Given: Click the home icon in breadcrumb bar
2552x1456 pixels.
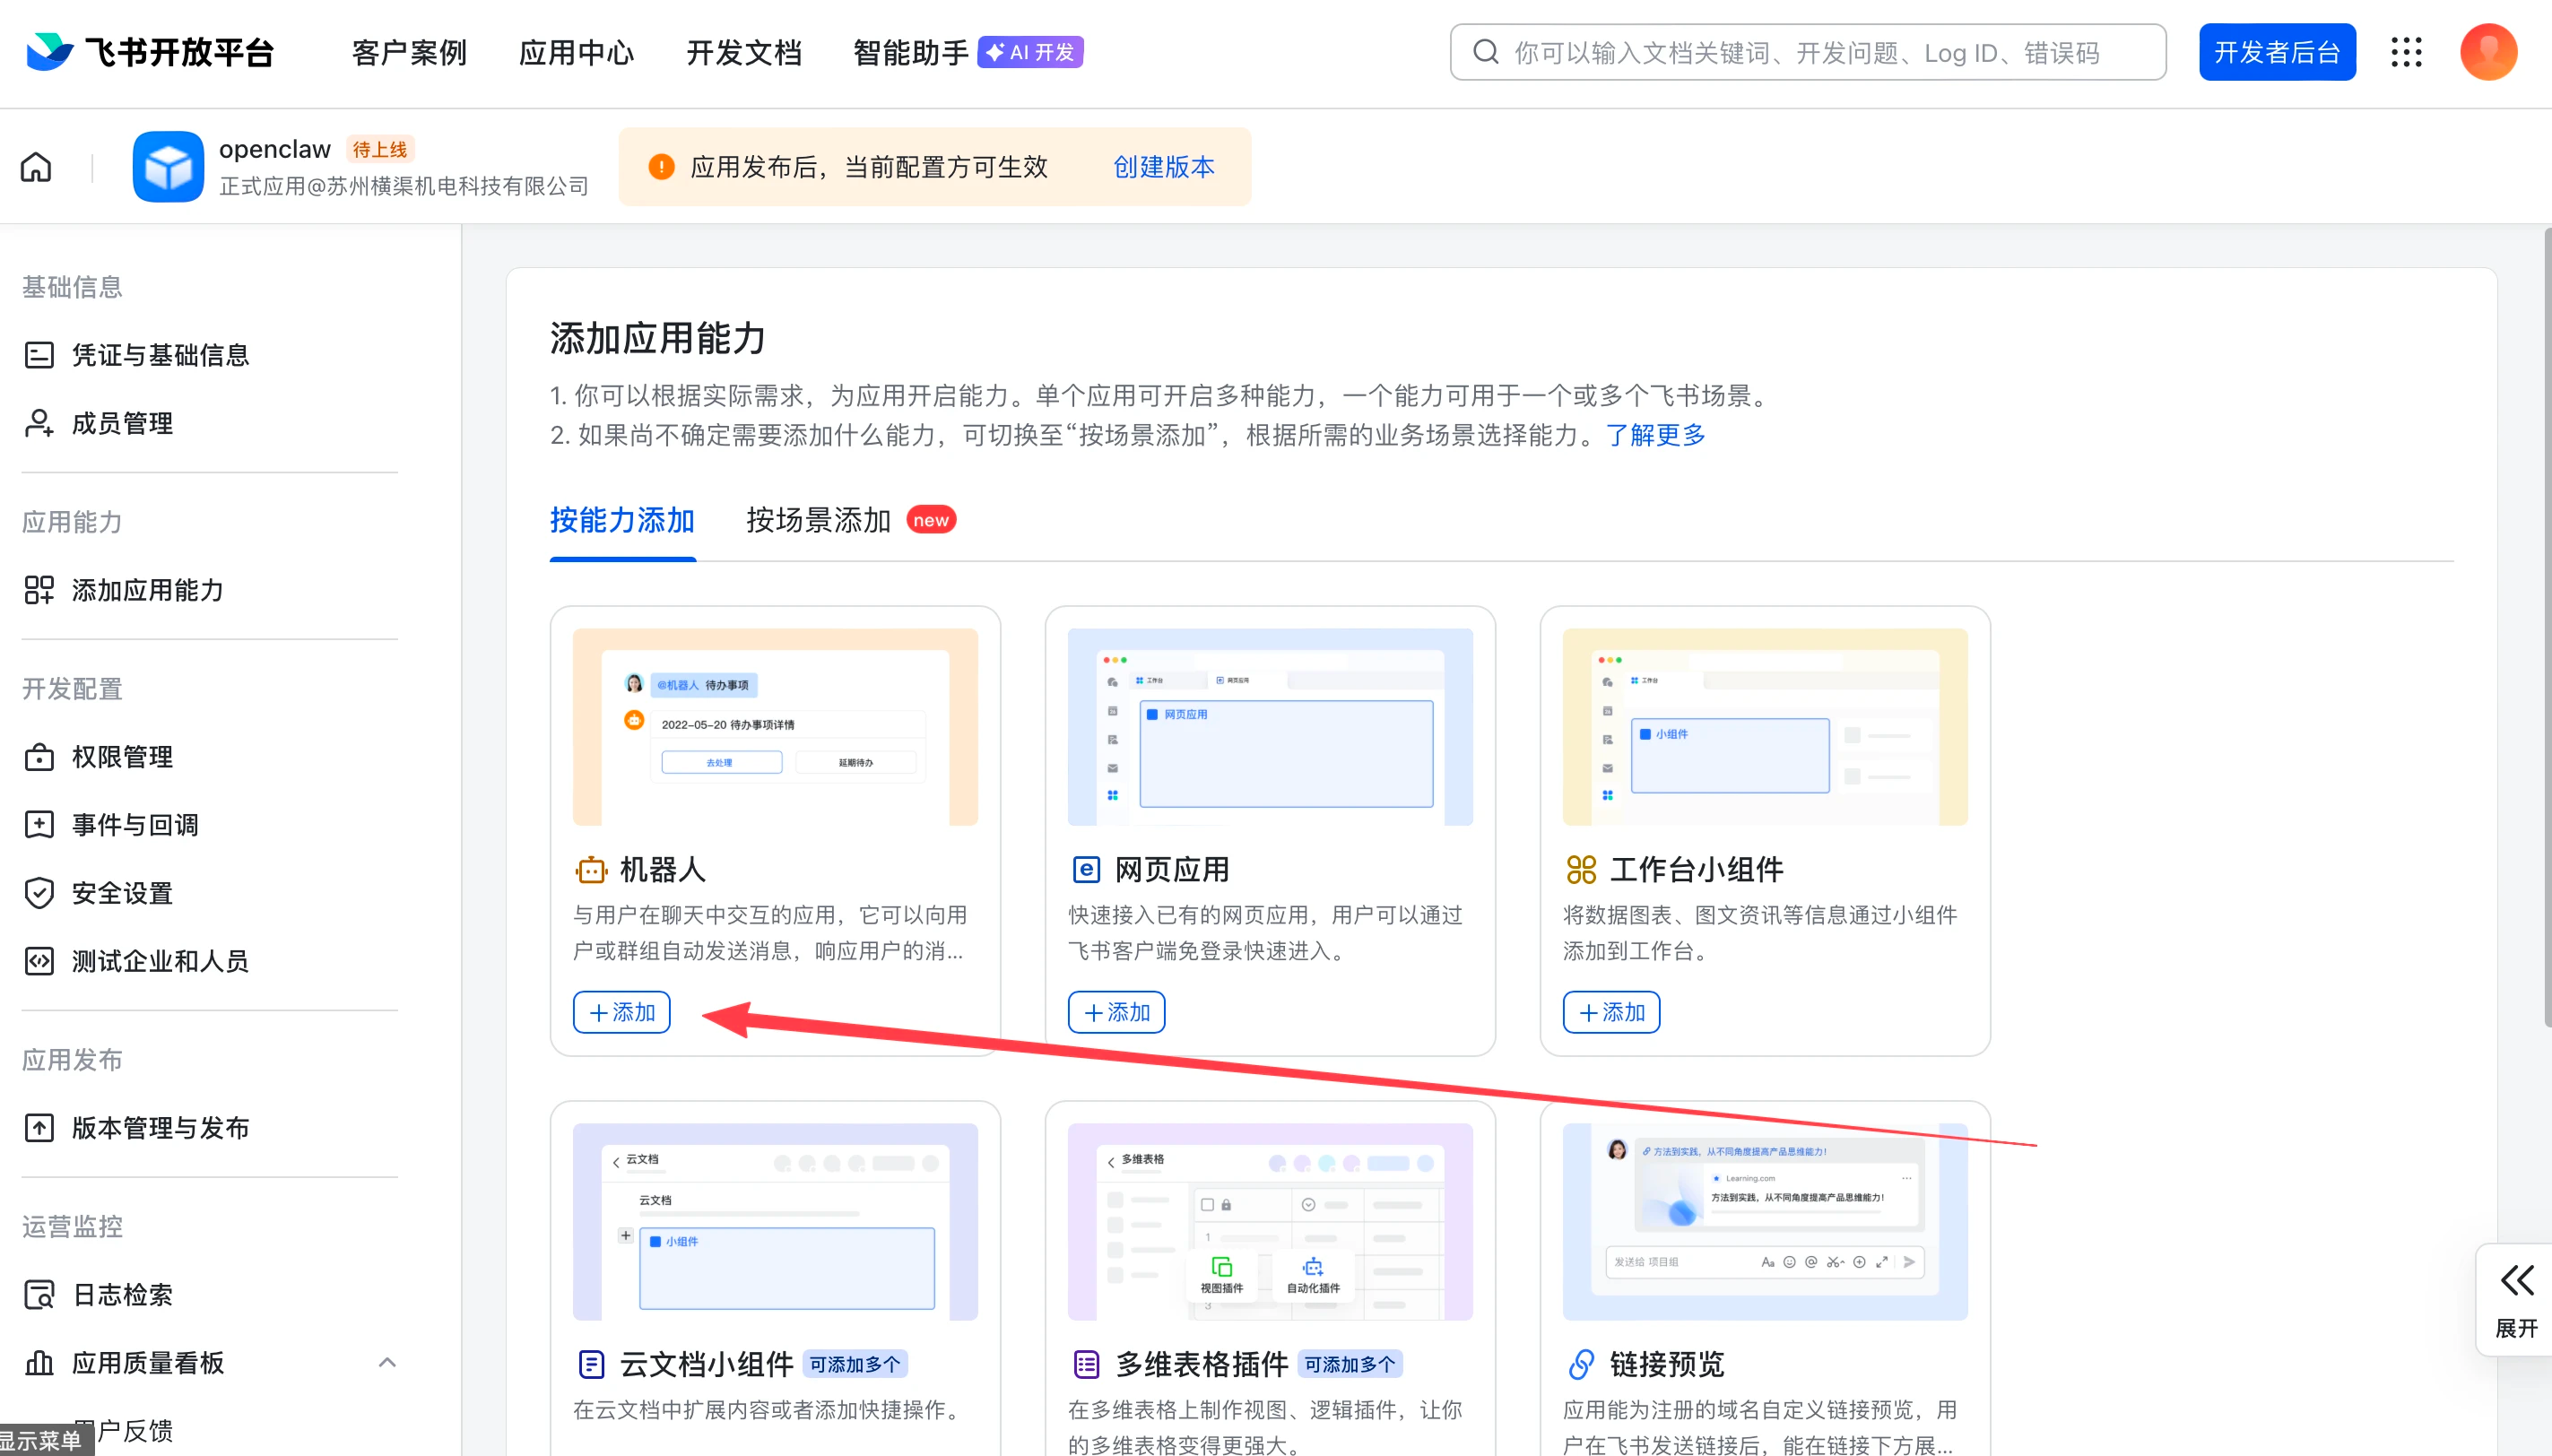Looking at the screenshot, I should tap(36, 167).
